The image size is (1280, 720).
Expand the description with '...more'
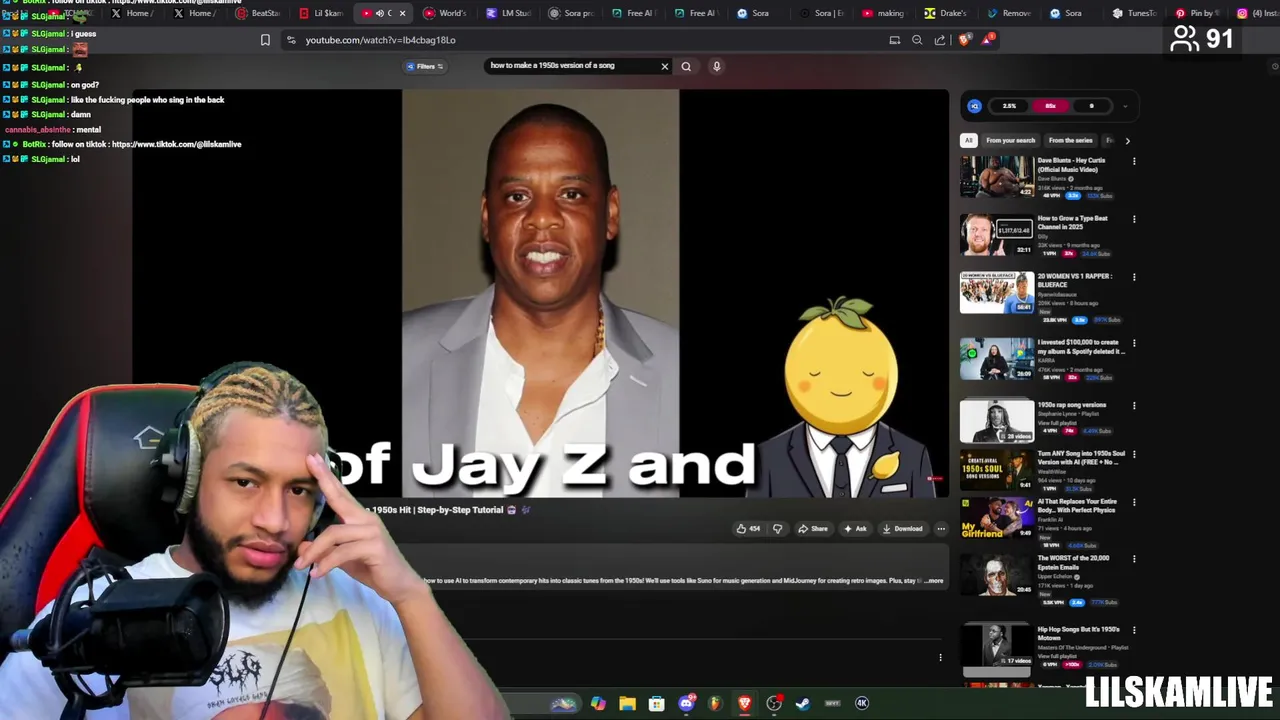[x=934, y=580]
